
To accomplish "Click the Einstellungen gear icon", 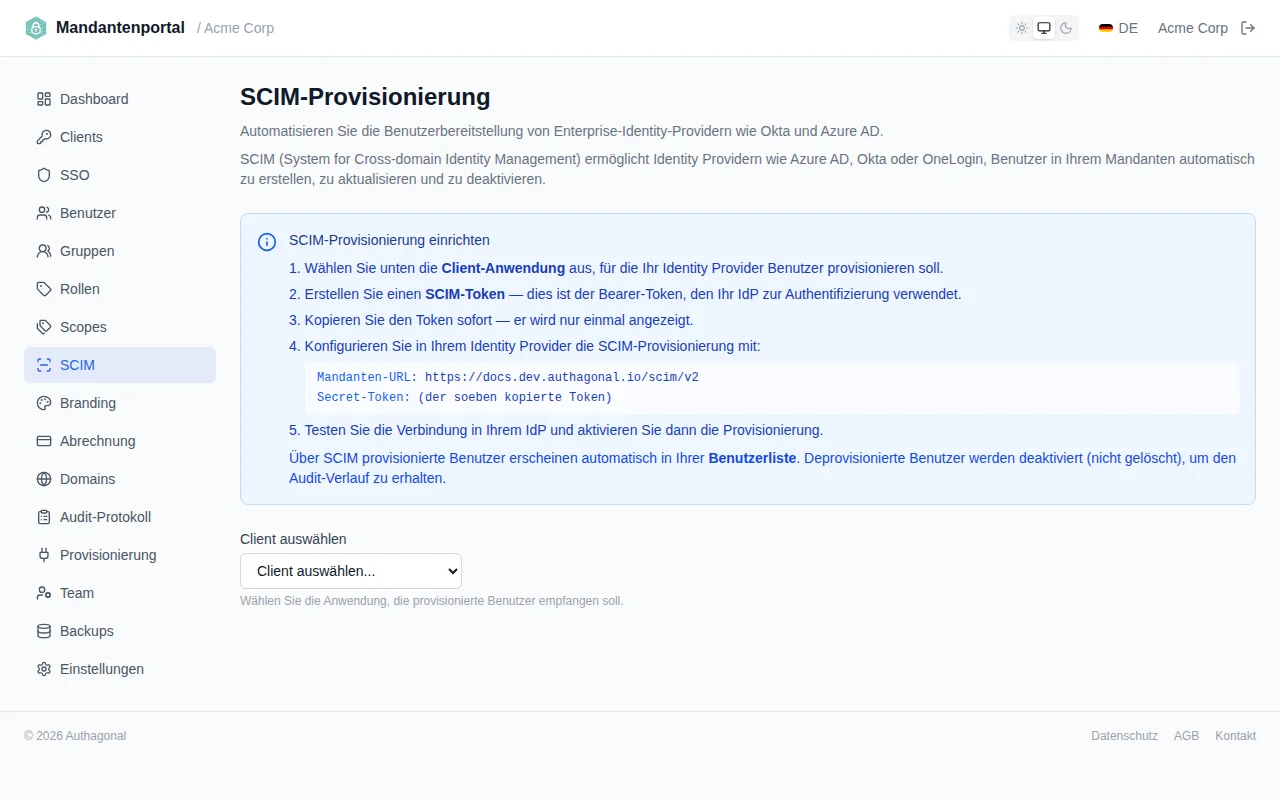I will [x=44, y=669].
